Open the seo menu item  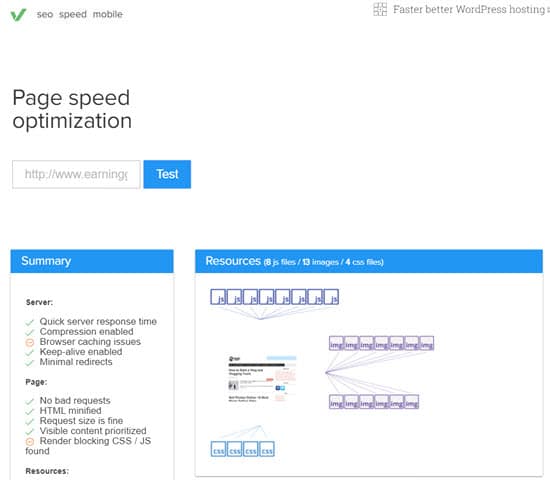(x=45, y=14)
